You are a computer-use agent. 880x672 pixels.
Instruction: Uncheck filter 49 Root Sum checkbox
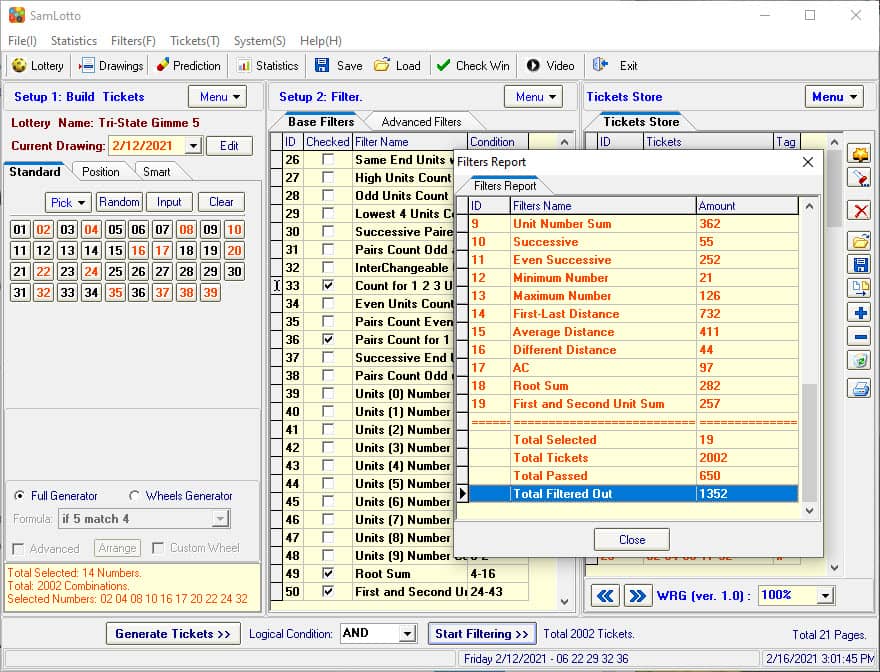coord(328,574)
